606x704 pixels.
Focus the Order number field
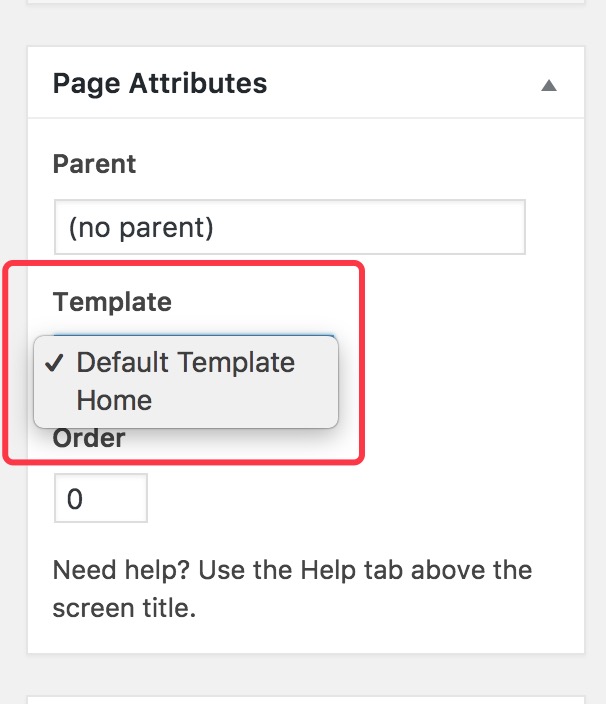(x=100, y=498)
